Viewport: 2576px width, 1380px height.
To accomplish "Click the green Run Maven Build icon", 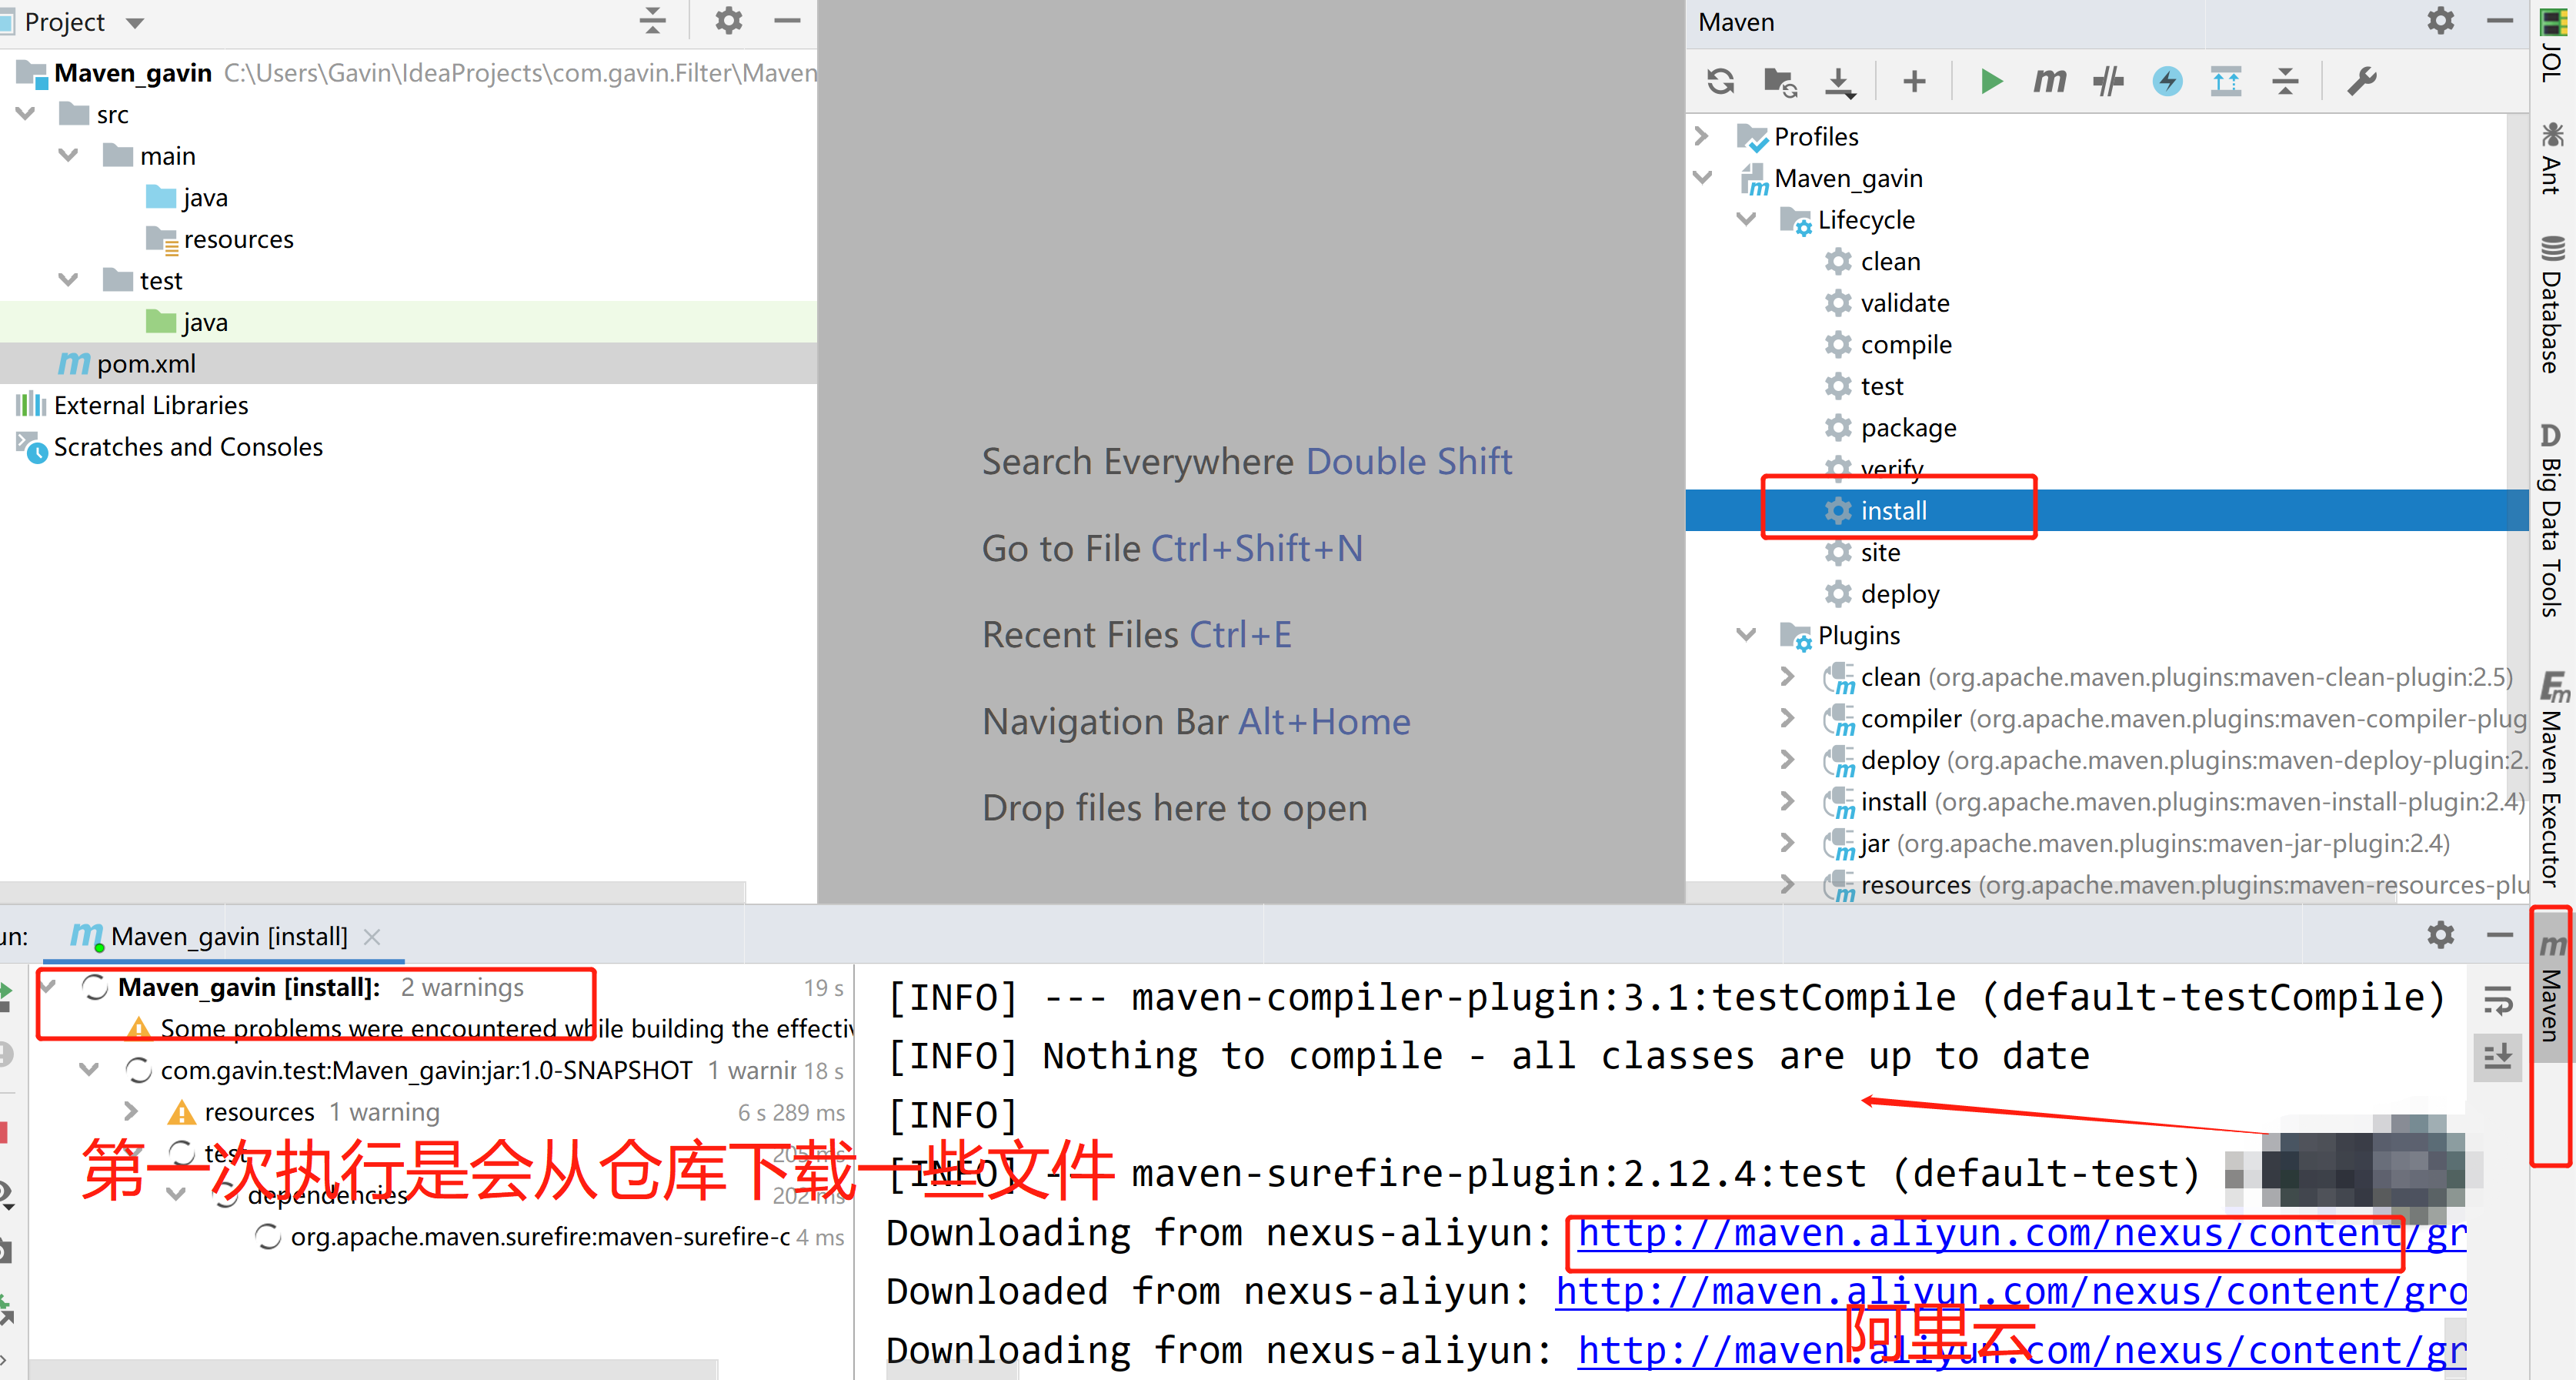I will (1990, 81).
